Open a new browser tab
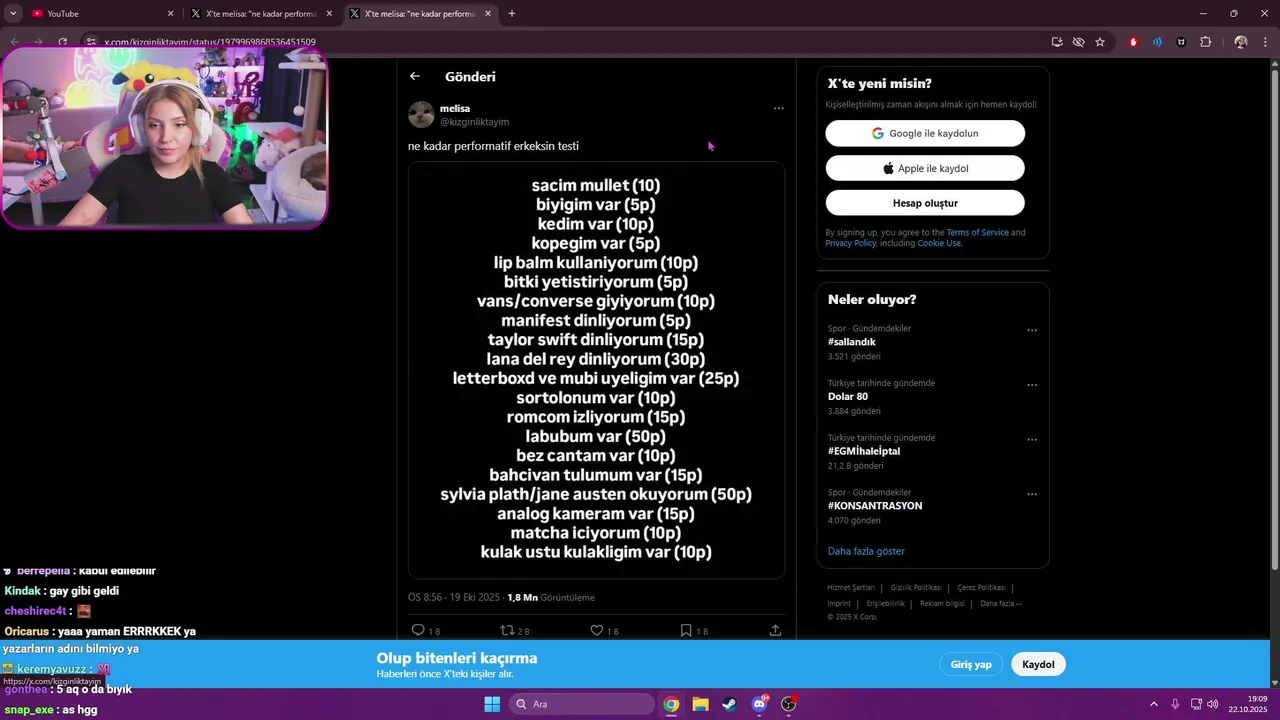The height and width of the screenshot is (720, 1280). [512, 14]
